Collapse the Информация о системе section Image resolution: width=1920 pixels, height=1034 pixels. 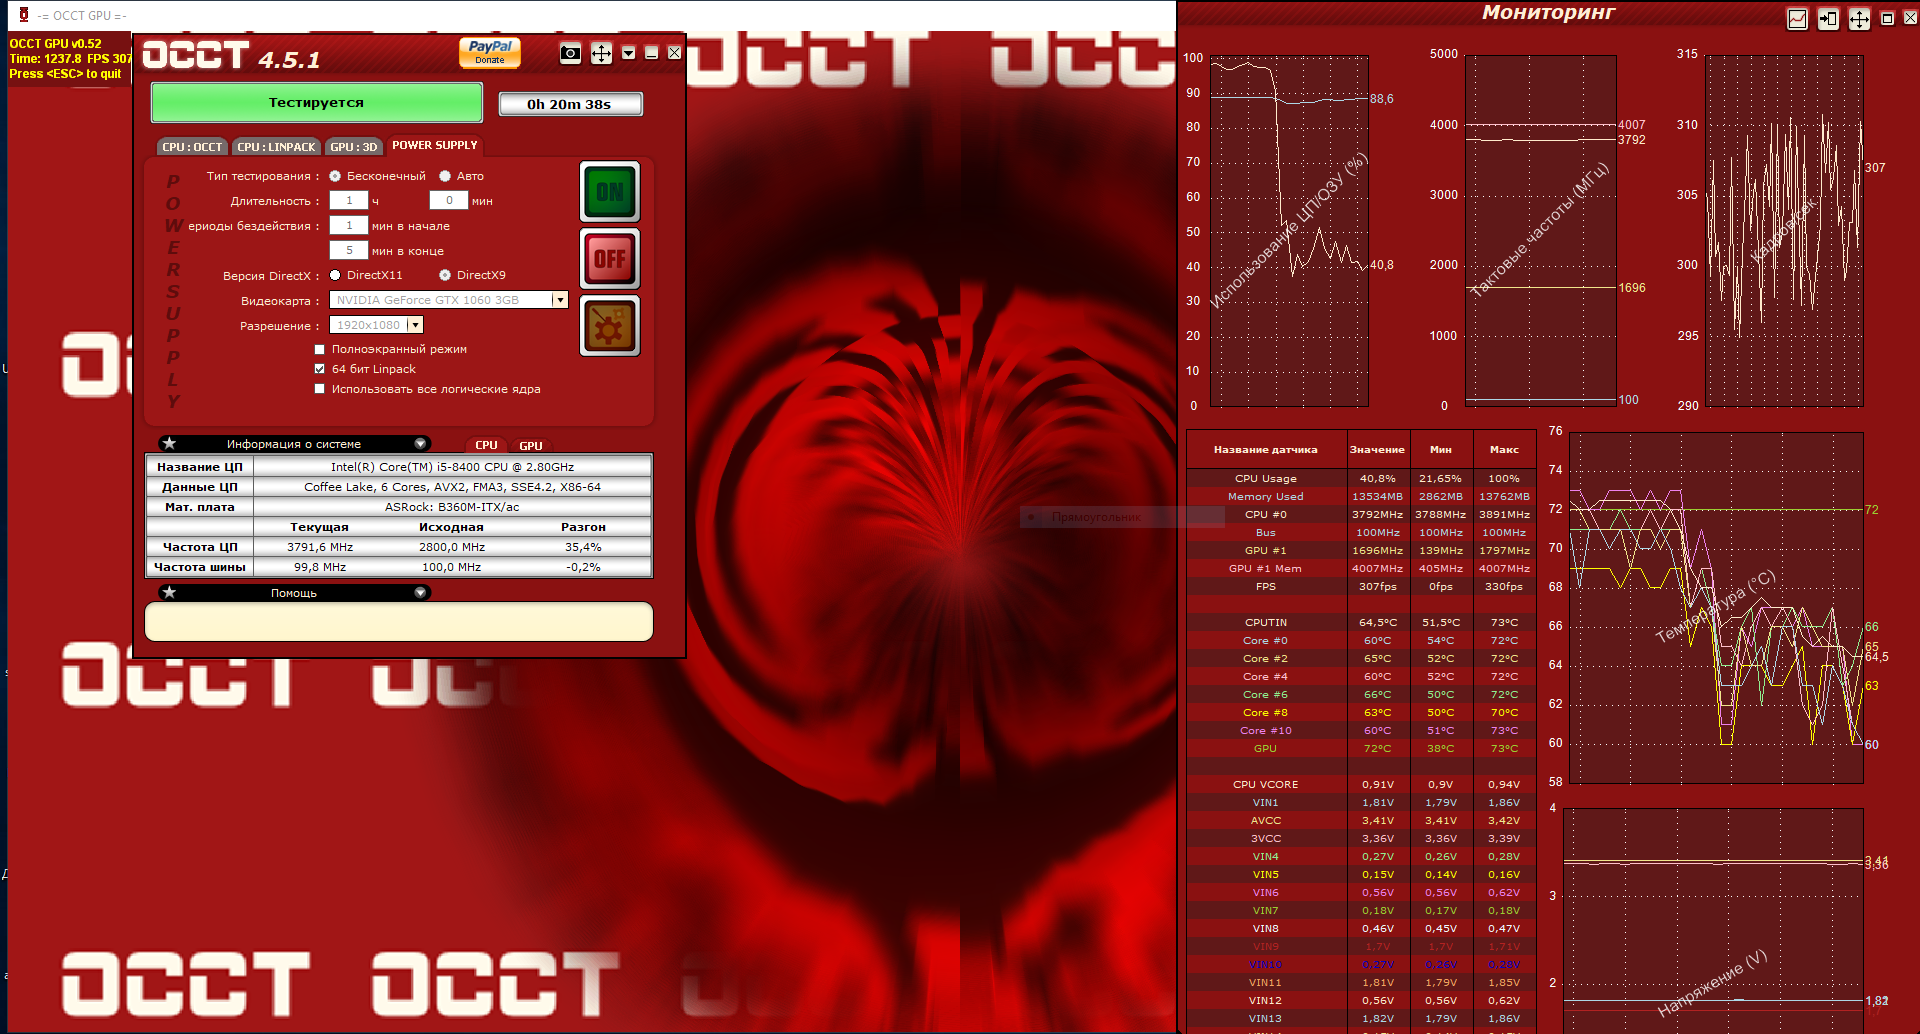(x=420, y=443)
